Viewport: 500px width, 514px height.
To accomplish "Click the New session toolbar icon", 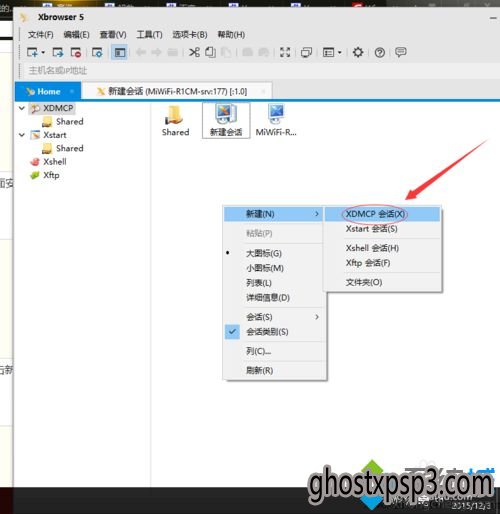I will click(32, 52).
